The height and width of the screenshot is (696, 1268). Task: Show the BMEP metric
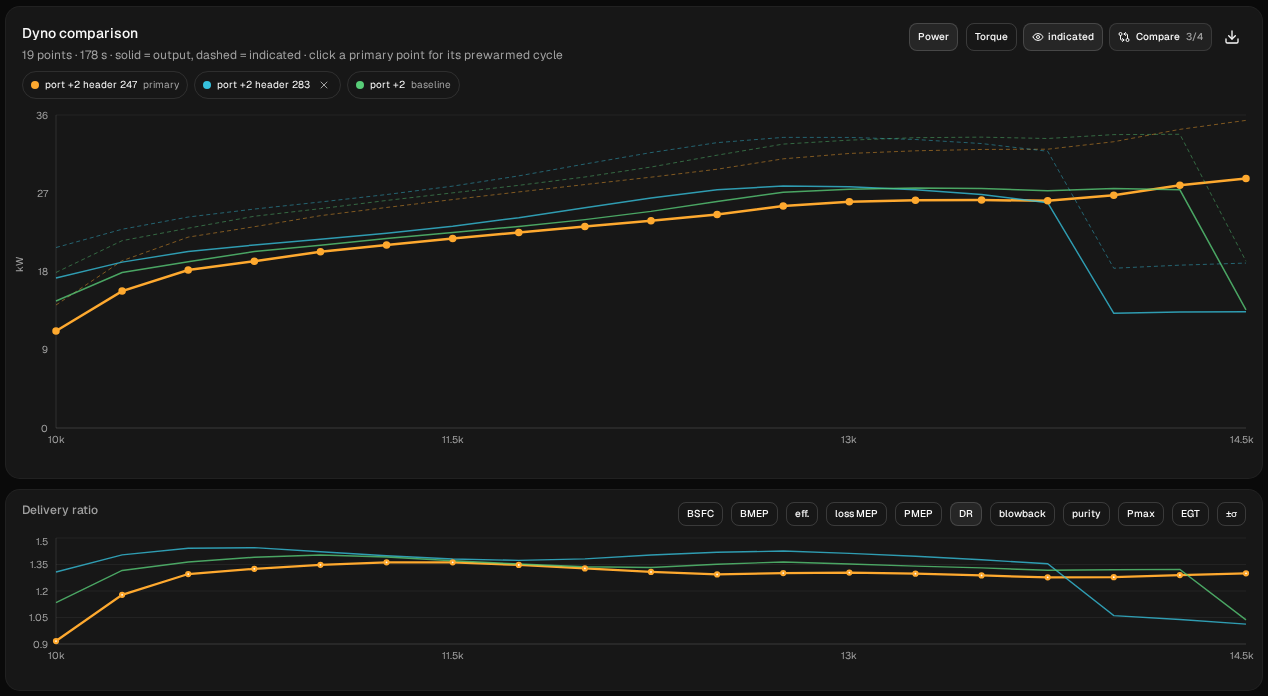754,514
